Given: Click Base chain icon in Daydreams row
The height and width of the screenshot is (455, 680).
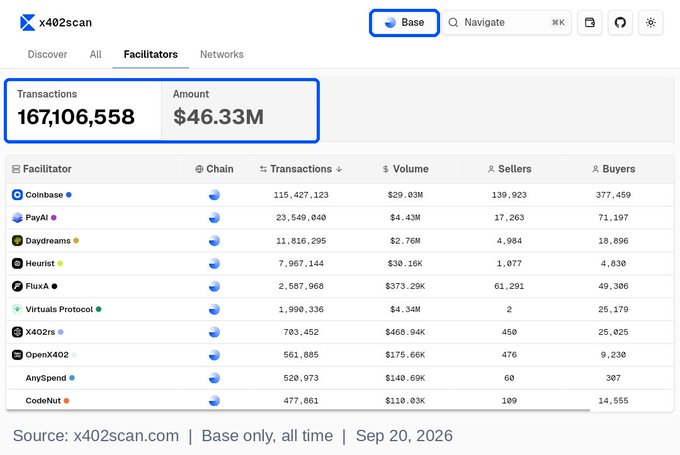Looking at the screenshot, I should [x=214, y=241].
